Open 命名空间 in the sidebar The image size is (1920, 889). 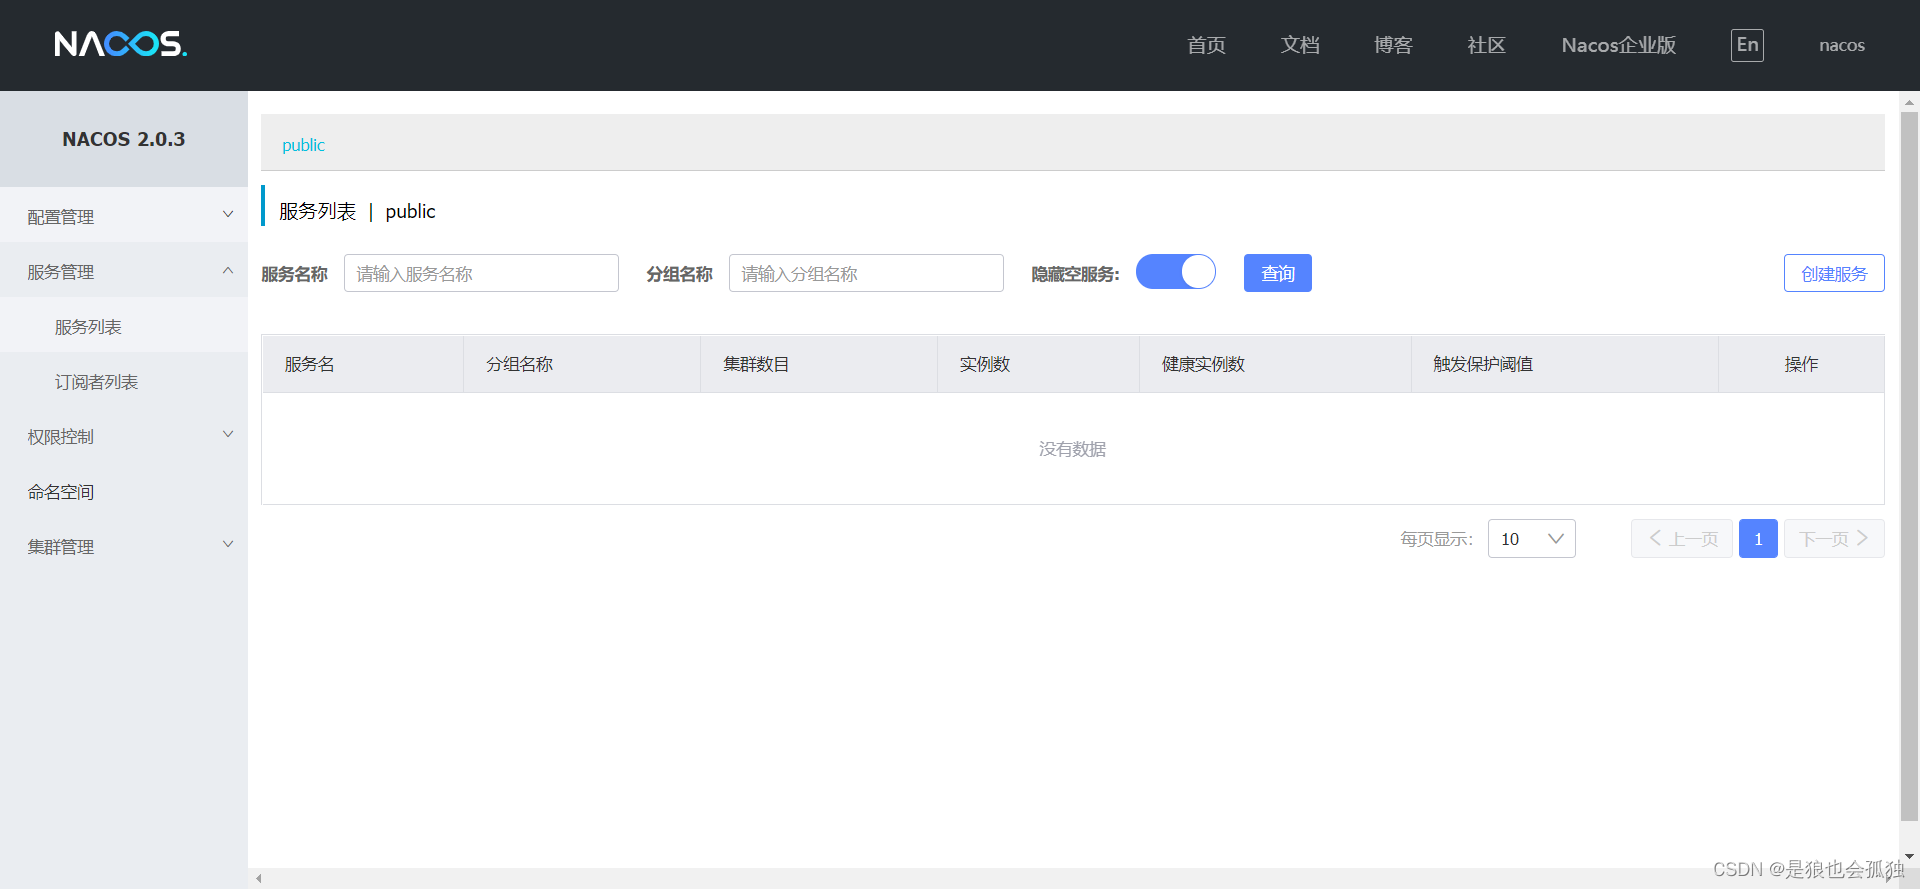coord(124,491)
